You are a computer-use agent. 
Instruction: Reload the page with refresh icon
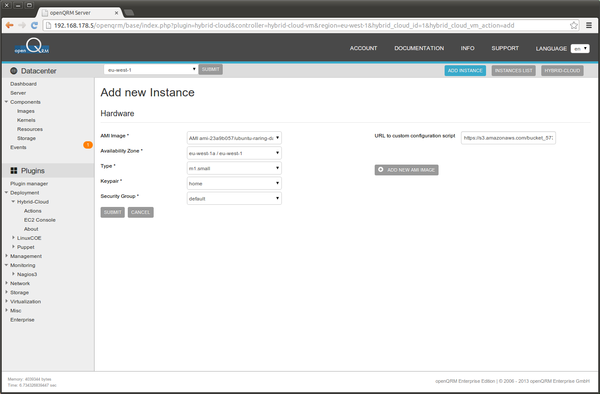click(x=34, y=25)
